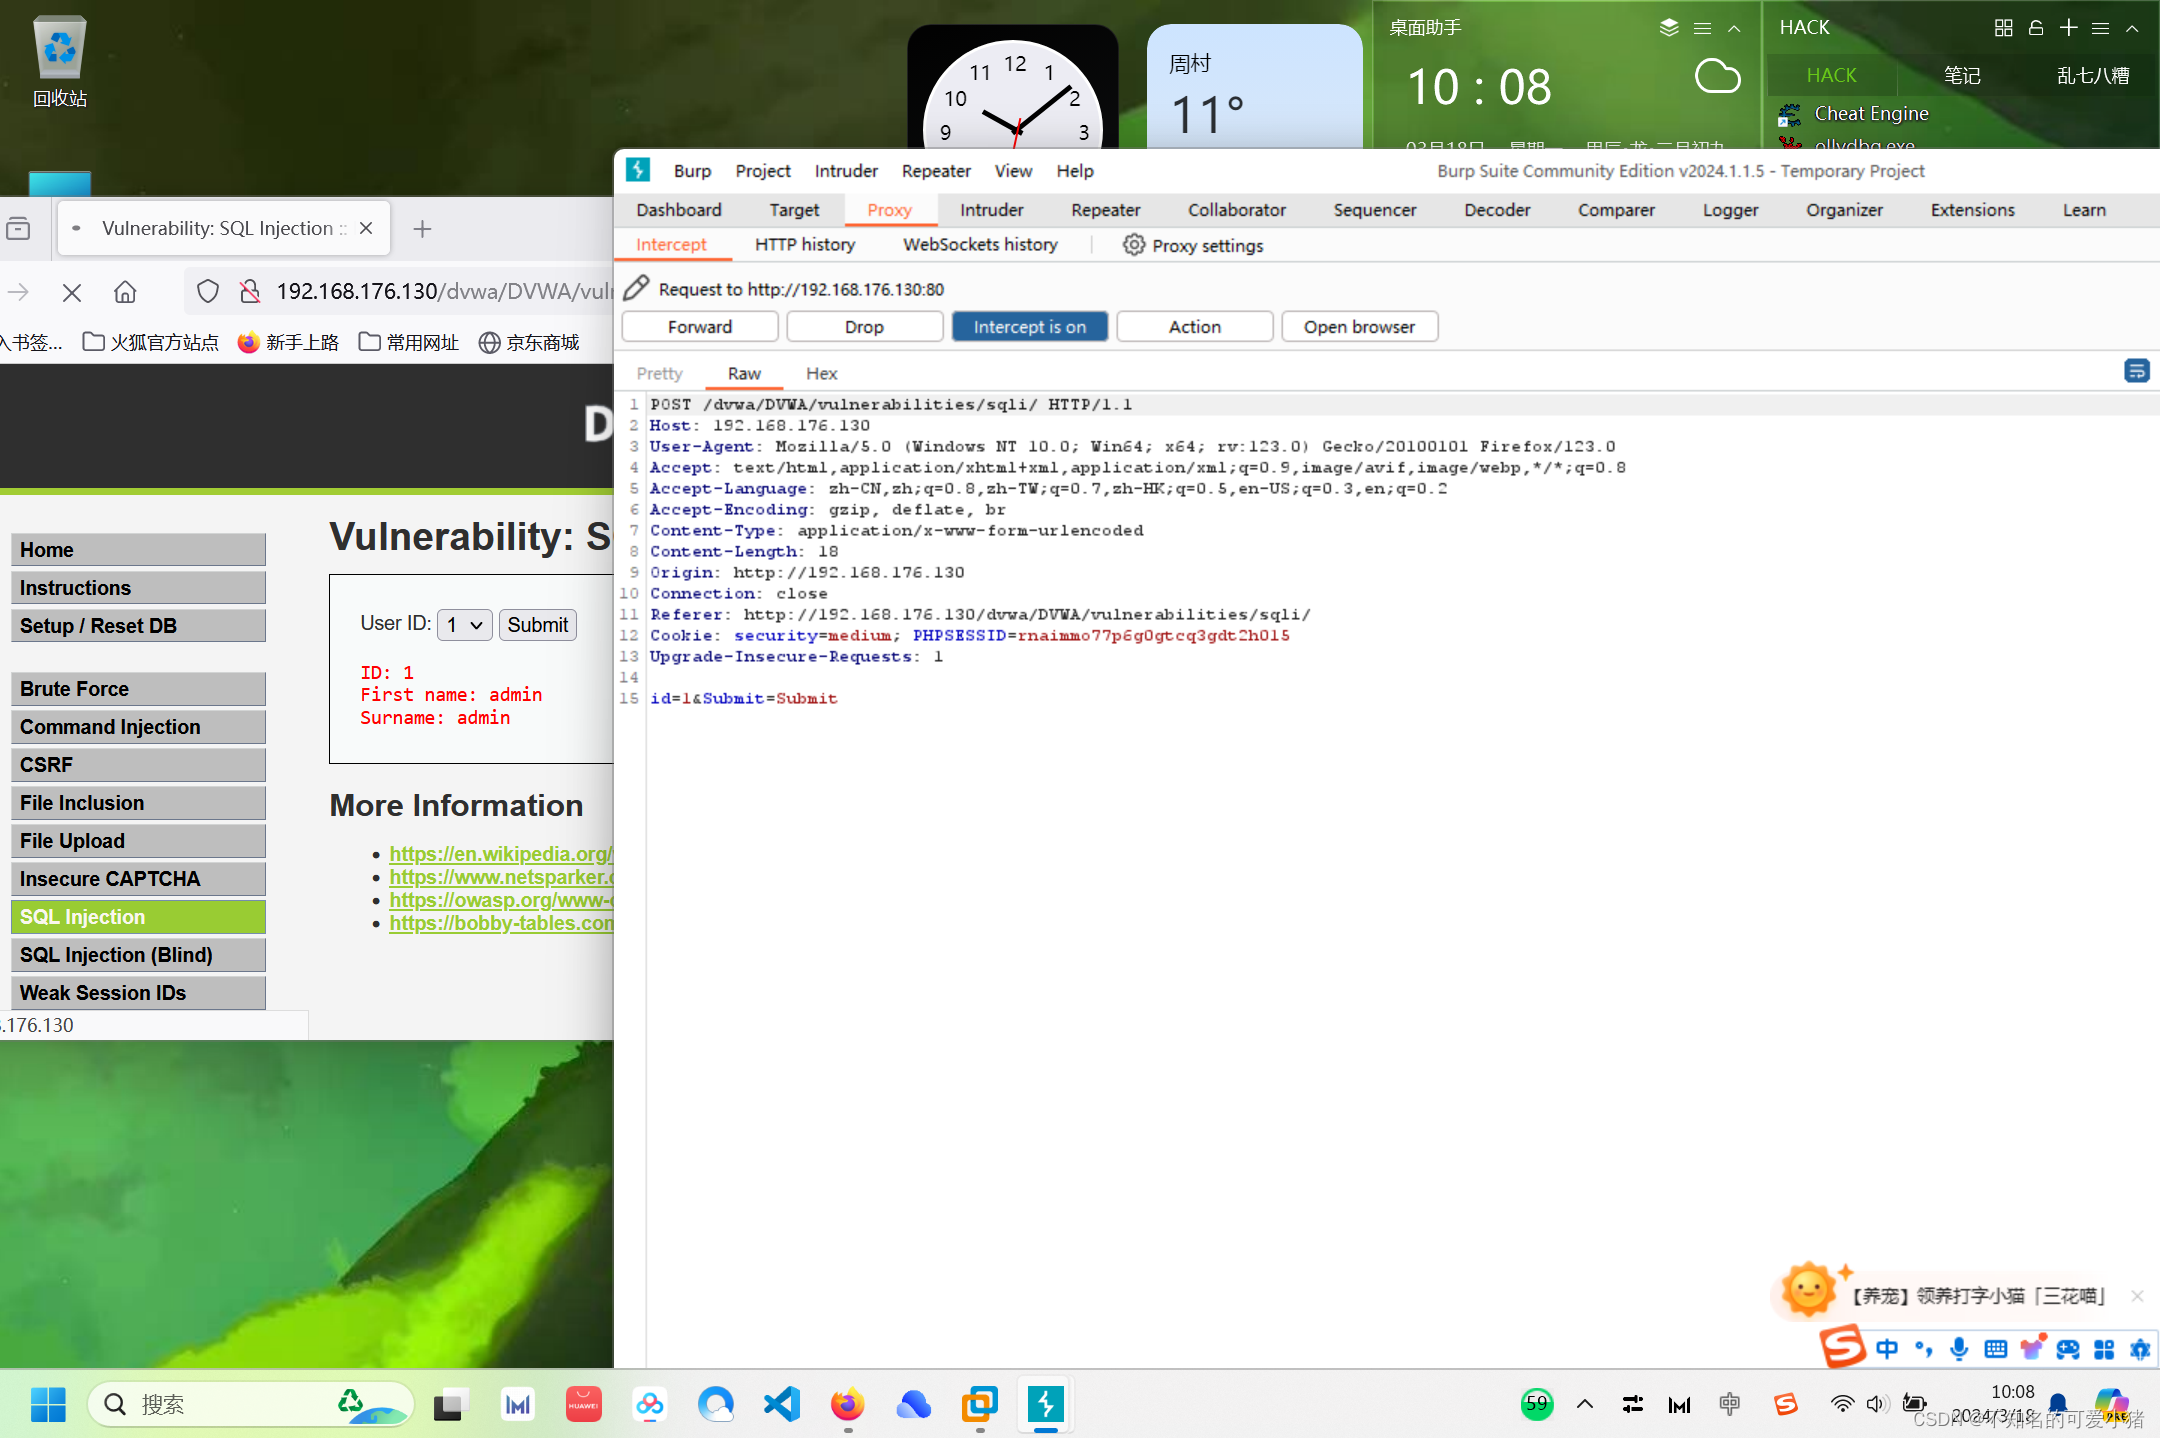
Task: Select the Pretty view tab
Action: tap(659, 373)
